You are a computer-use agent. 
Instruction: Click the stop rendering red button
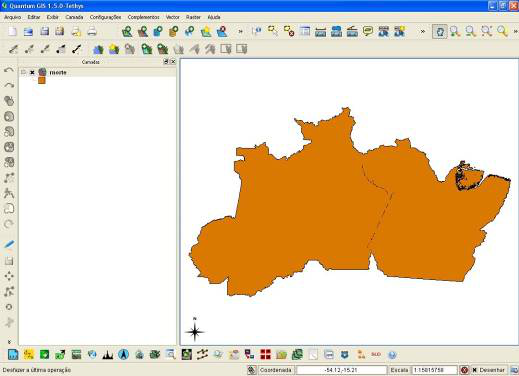coord(464,370)
